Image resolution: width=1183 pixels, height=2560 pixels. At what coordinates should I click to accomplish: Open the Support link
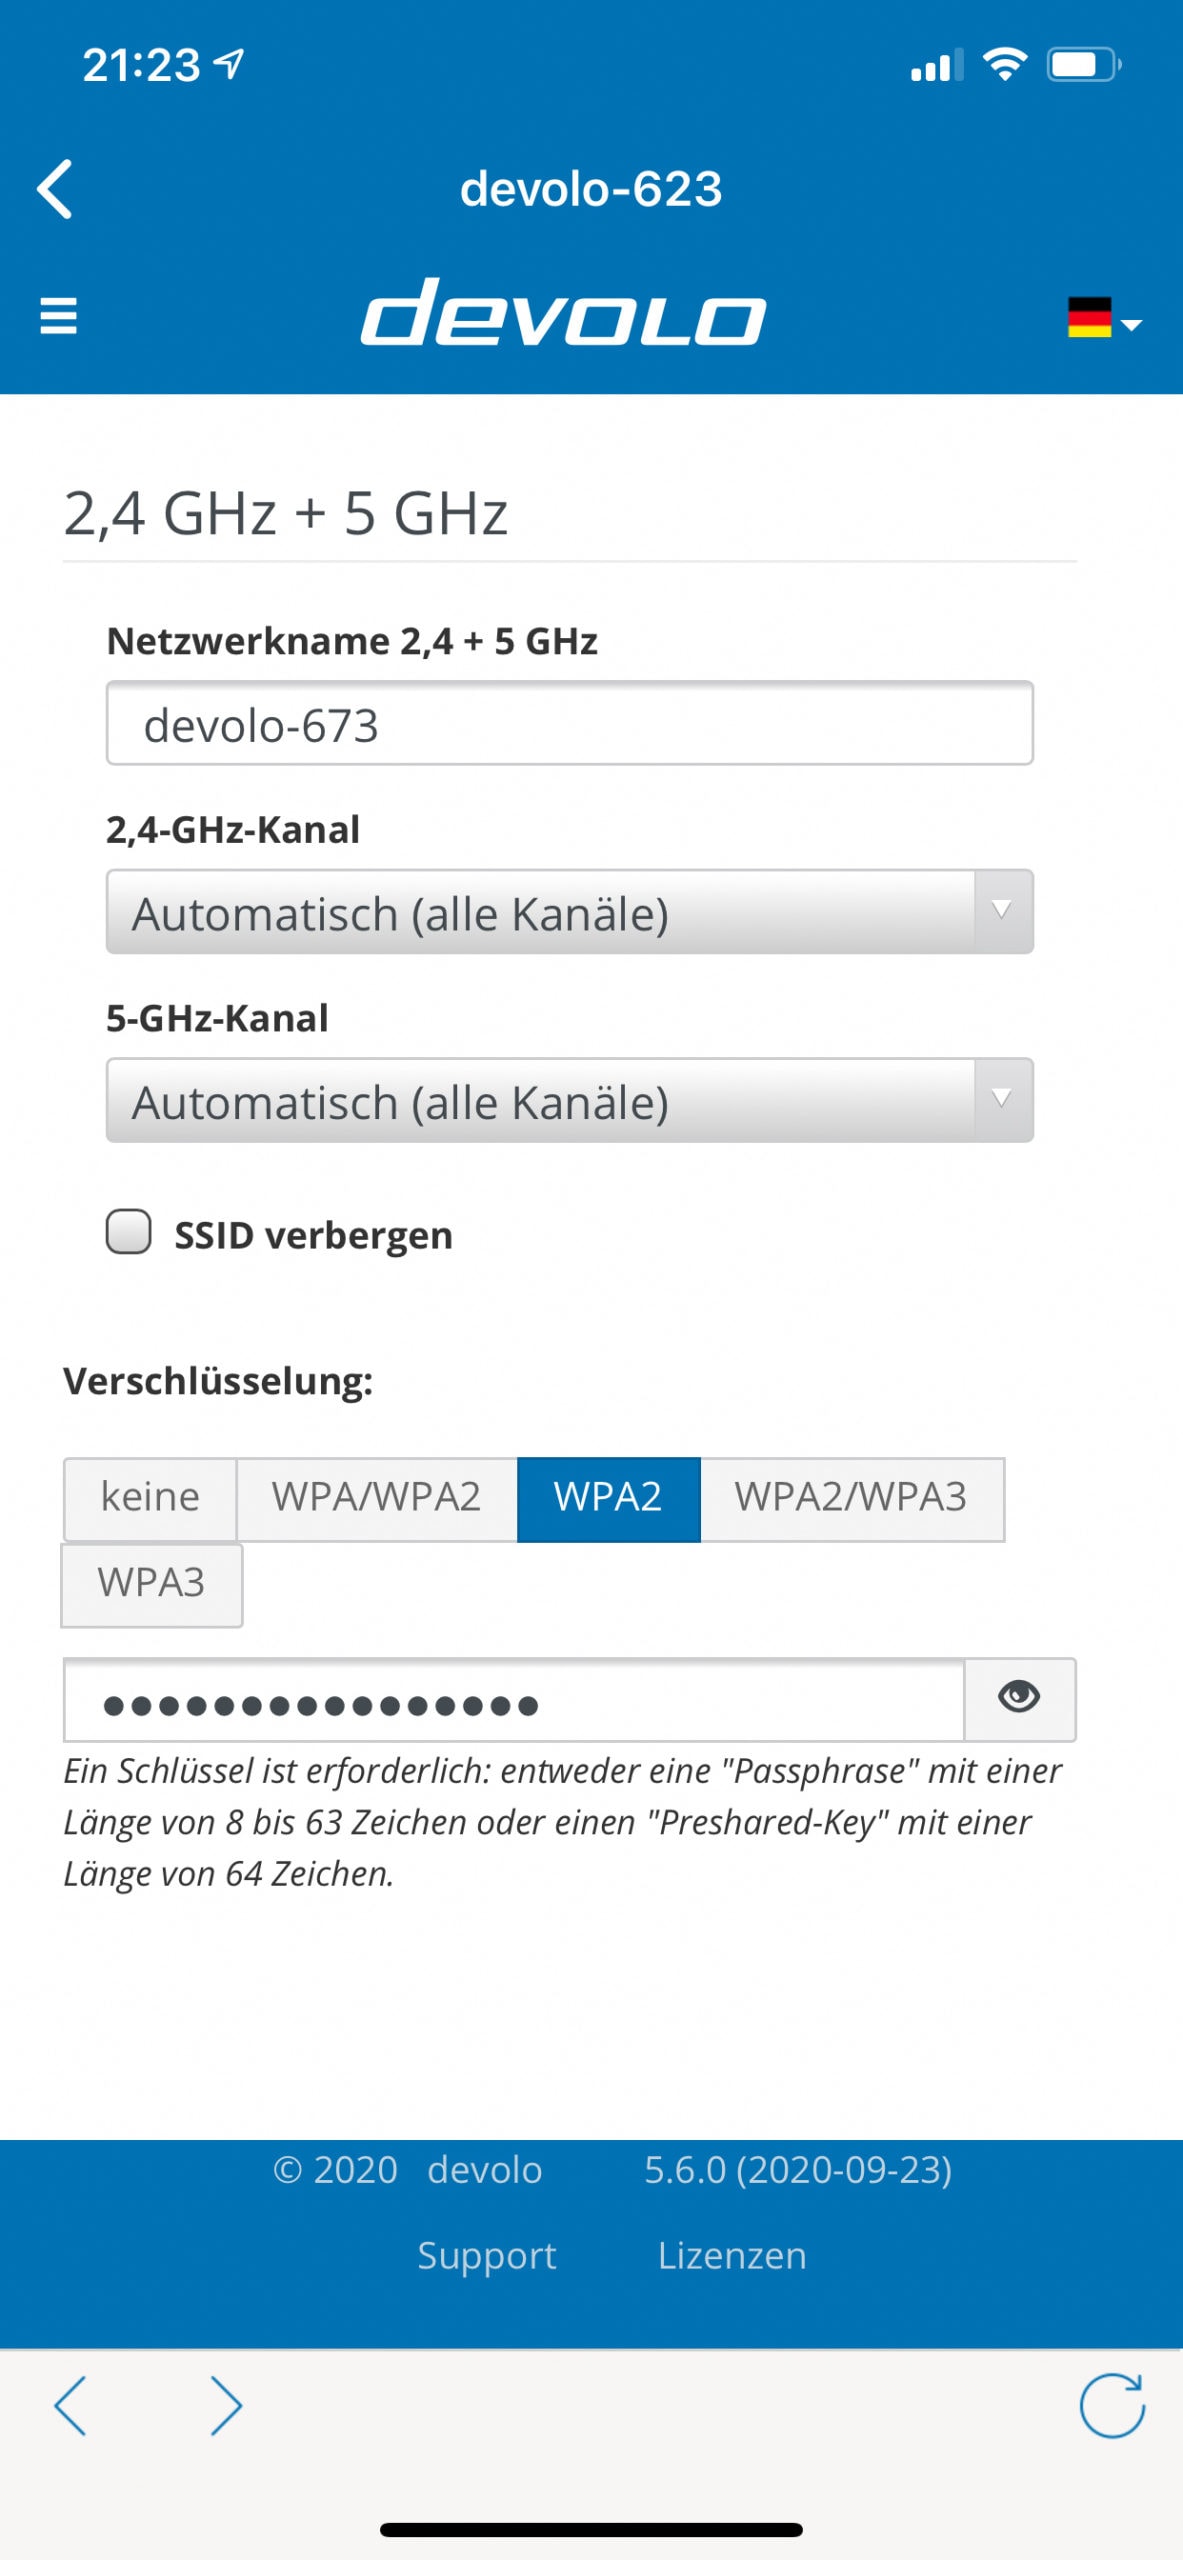[x=487, y=2256]
